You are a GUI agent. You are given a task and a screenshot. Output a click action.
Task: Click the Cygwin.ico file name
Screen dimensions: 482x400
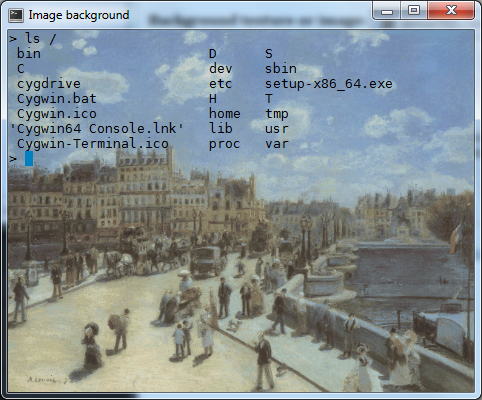click(57, 114)
